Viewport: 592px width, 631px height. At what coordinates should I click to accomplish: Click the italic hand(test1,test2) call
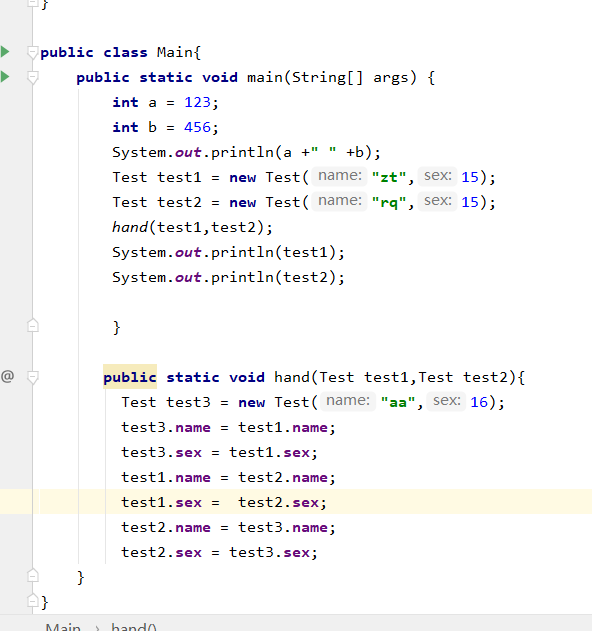[192, 227]
